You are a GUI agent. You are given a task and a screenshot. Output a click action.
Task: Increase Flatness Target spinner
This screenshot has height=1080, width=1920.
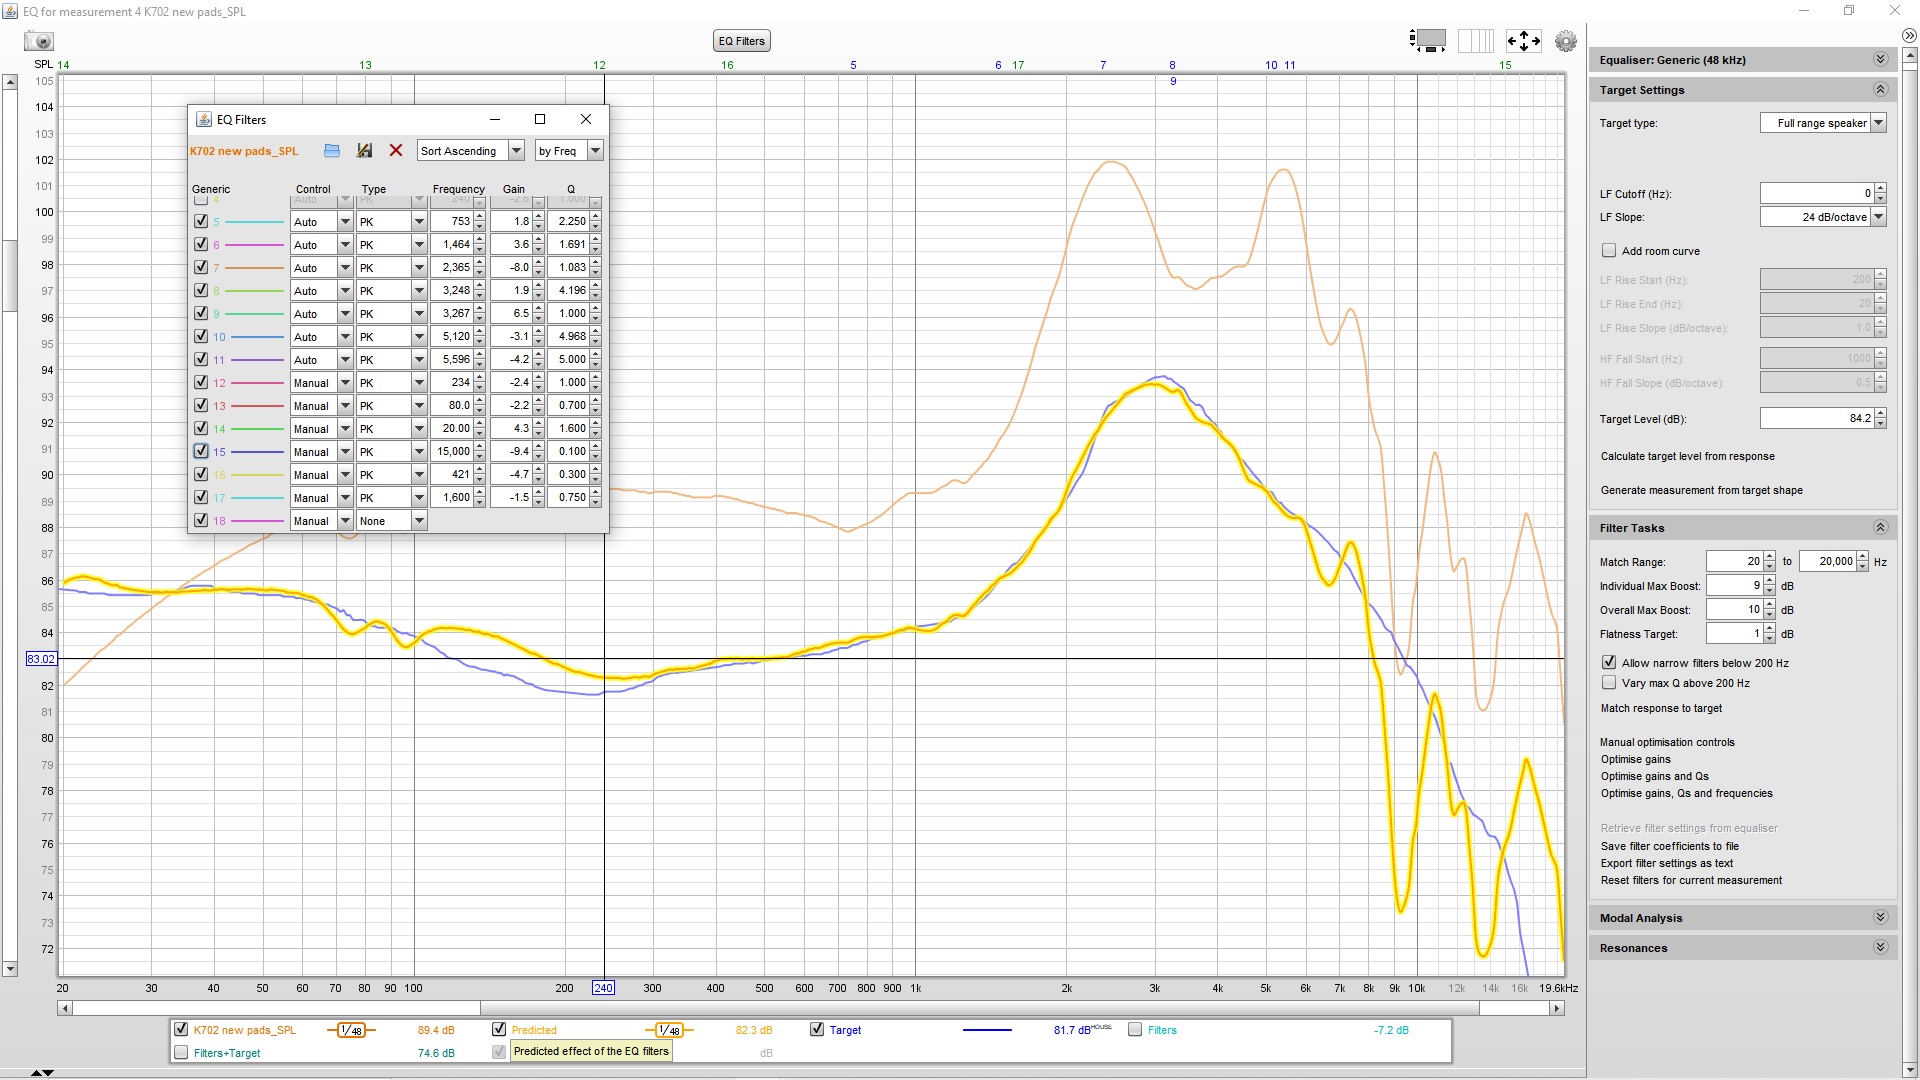pos(1769,629)
